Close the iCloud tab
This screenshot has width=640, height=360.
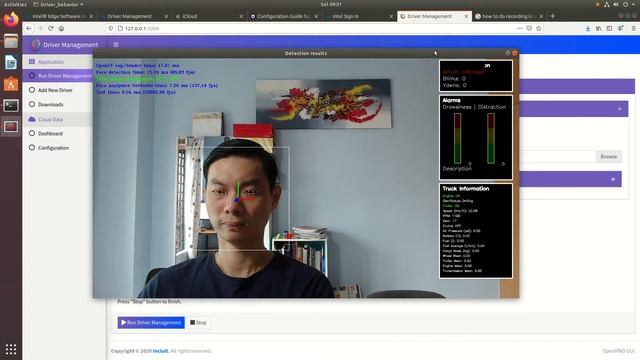point(241,16)
